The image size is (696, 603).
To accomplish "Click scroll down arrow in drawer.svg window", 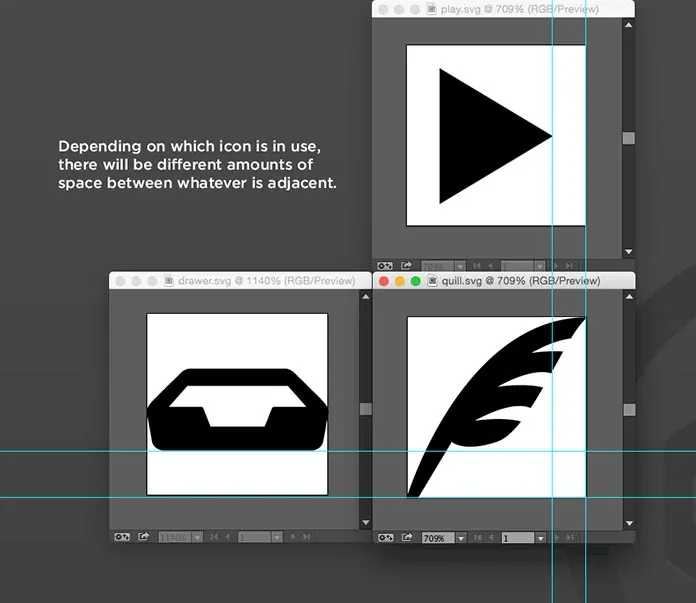I will pos(366,522).
